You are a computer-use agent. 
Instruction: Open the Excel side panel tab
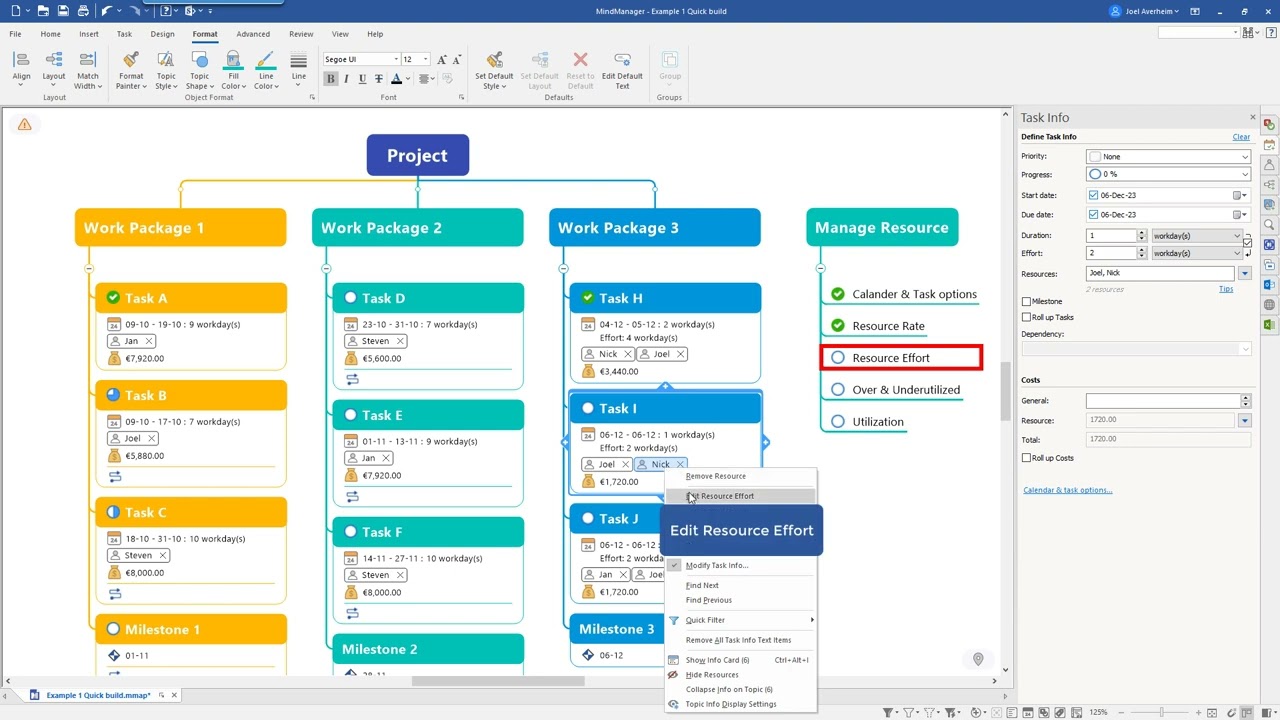(x=1269, y=325)
